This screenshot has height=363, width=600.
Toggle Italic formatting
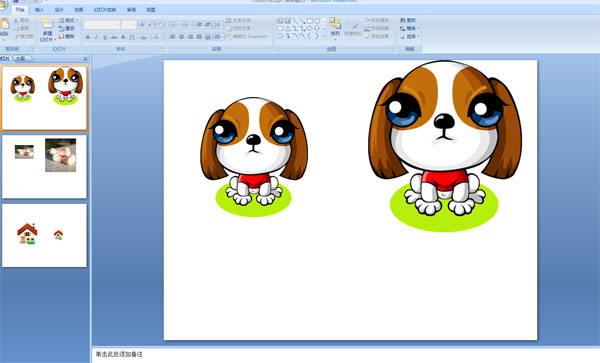(96, 37)
